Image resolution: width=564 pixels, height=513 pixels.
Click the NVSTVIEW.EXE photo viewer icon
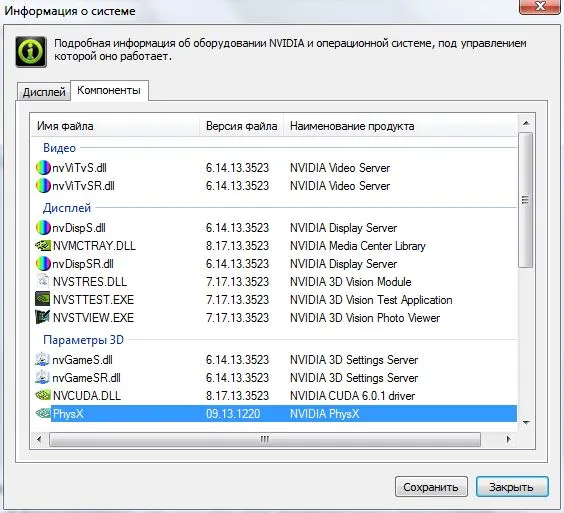(x=43, y=317)
